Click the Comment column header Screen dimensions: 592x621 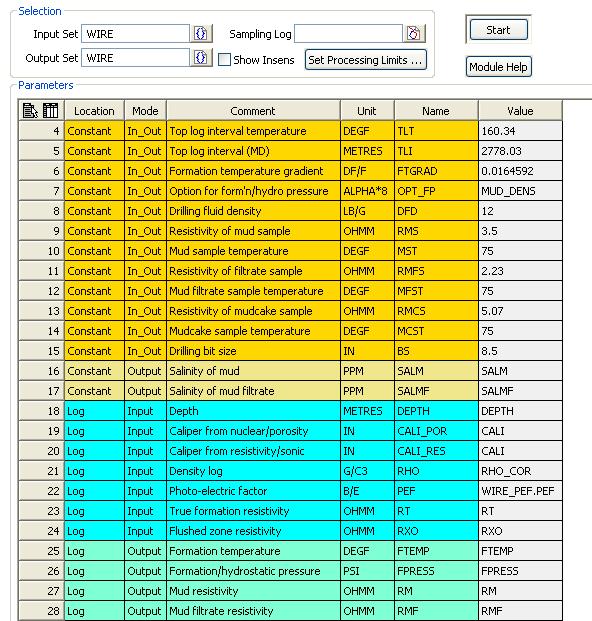(x=253, y=110)
